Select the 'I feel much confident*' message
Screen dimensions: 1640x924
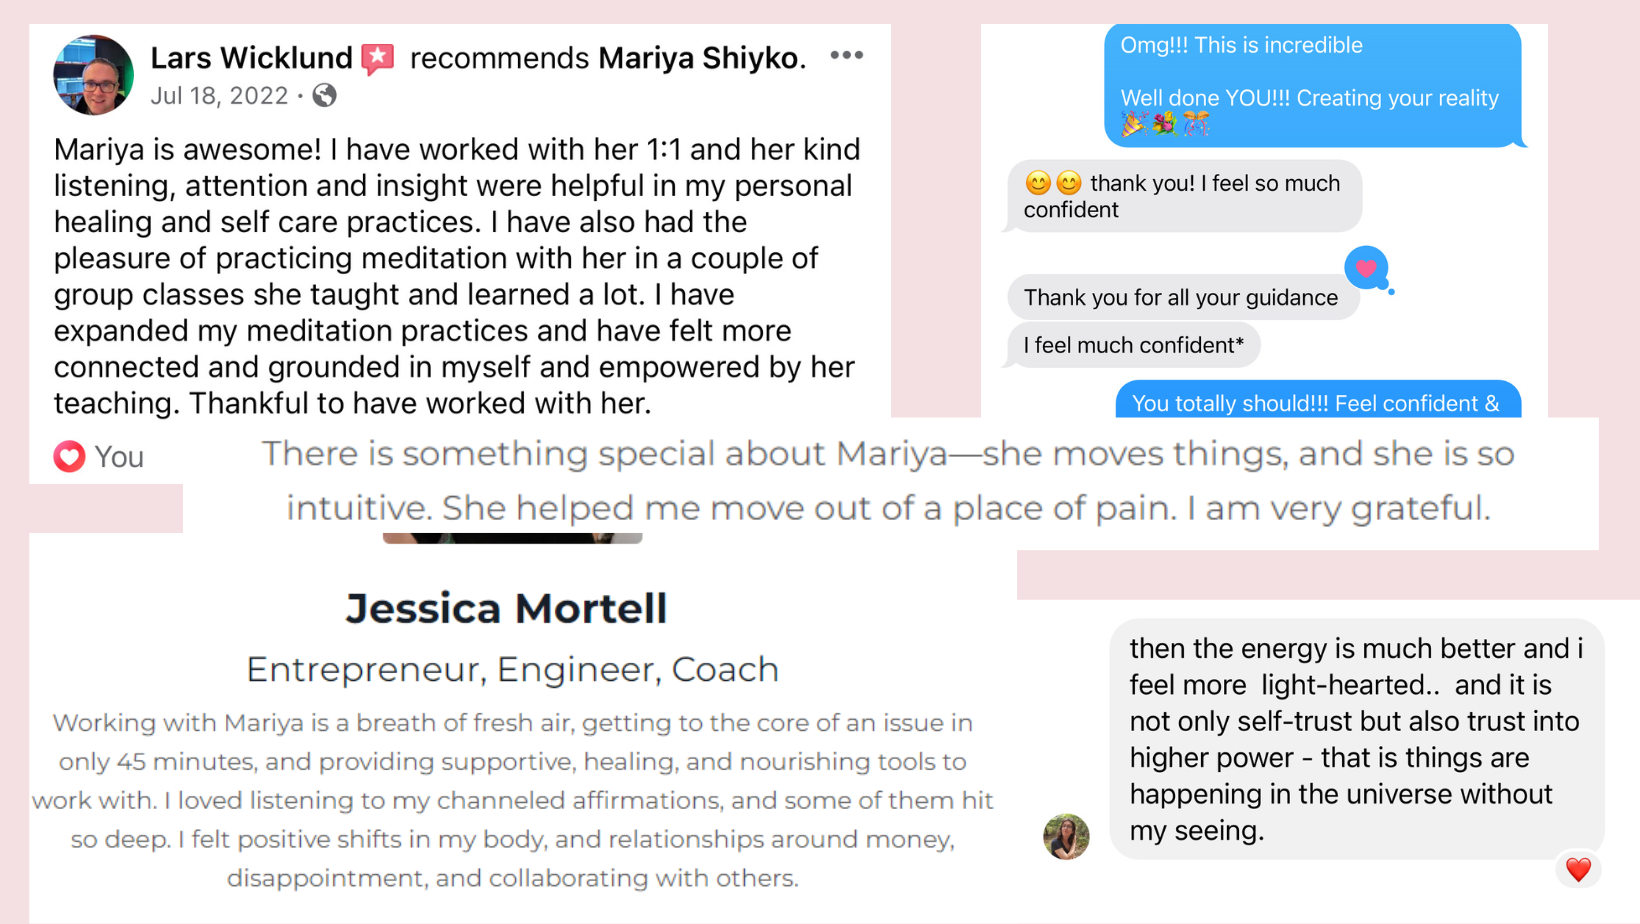click(1133, 345)
